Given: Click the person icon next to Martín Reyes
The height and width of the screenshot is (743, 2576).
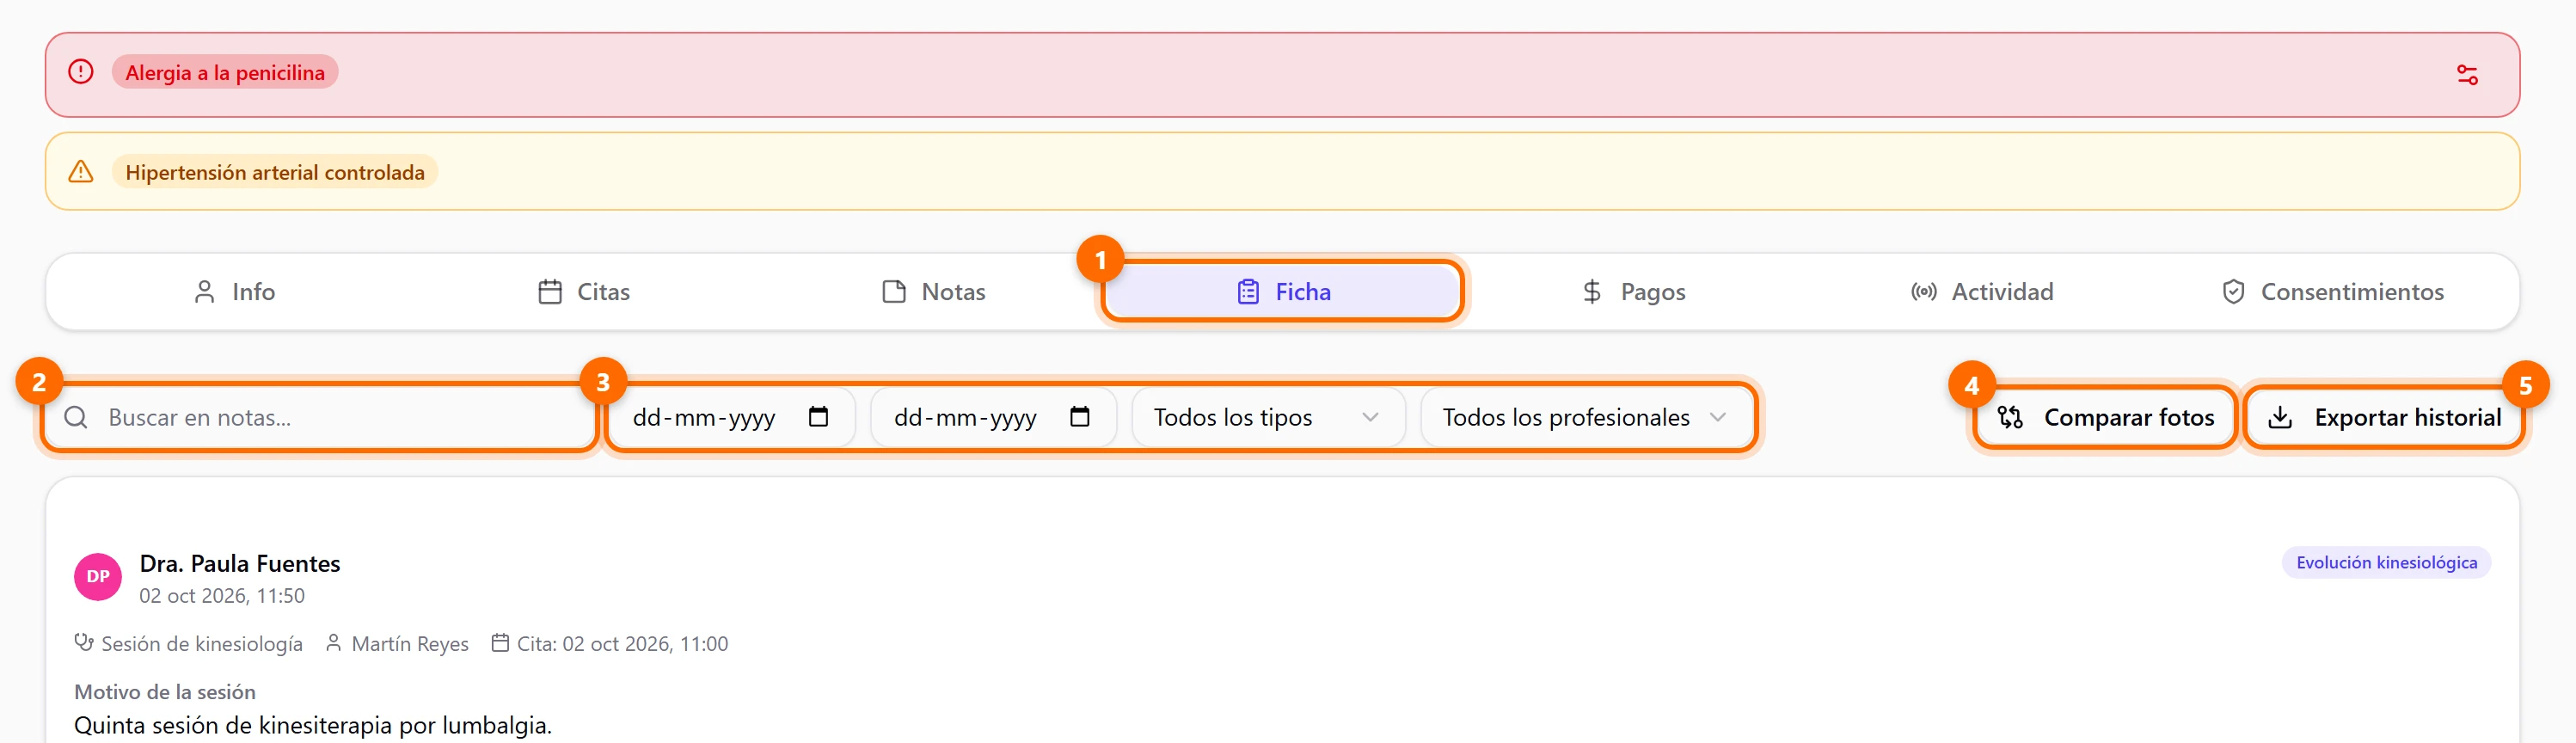Looking at the screenshot, I should (334, 643).
